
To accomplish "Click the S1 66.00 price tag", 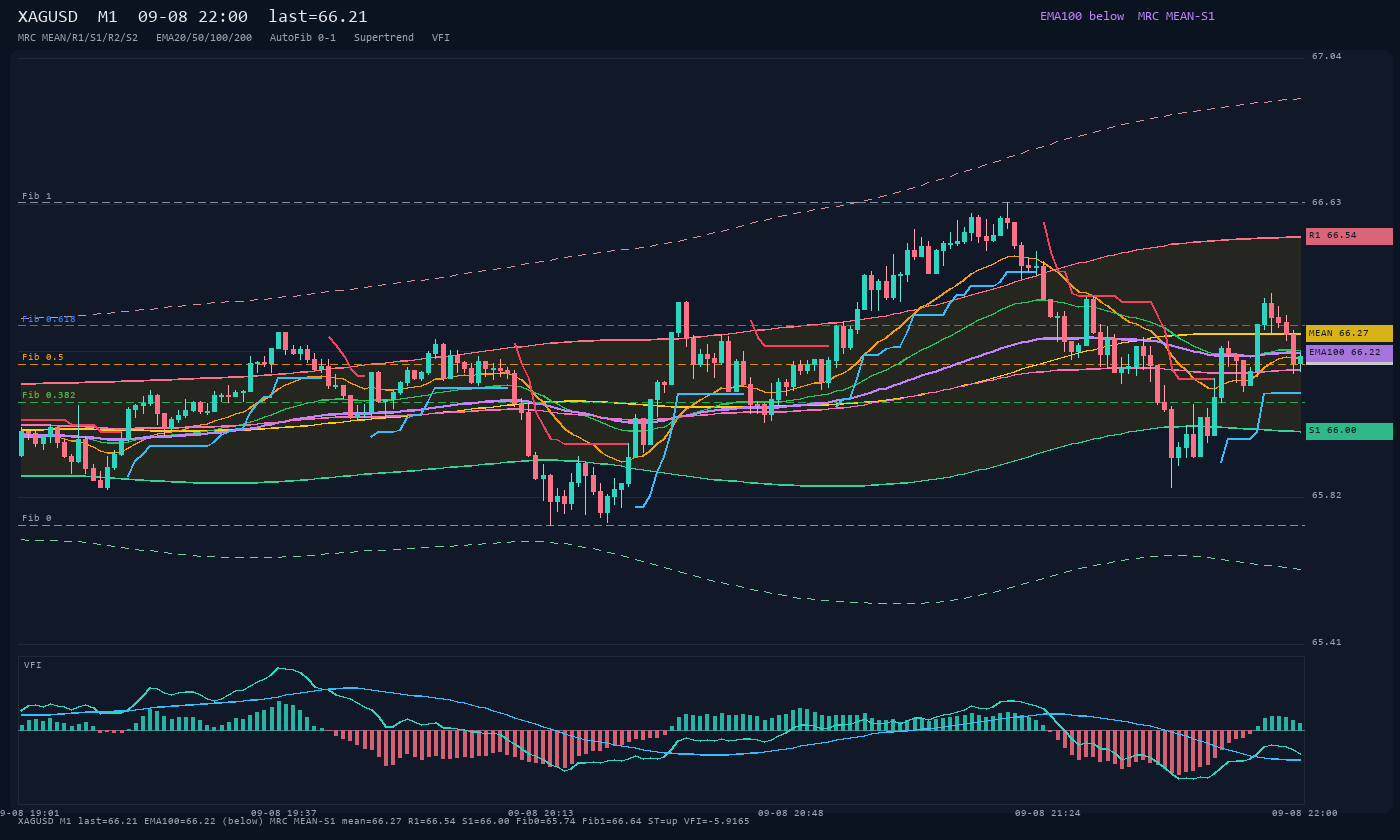I will [1349, 431].
